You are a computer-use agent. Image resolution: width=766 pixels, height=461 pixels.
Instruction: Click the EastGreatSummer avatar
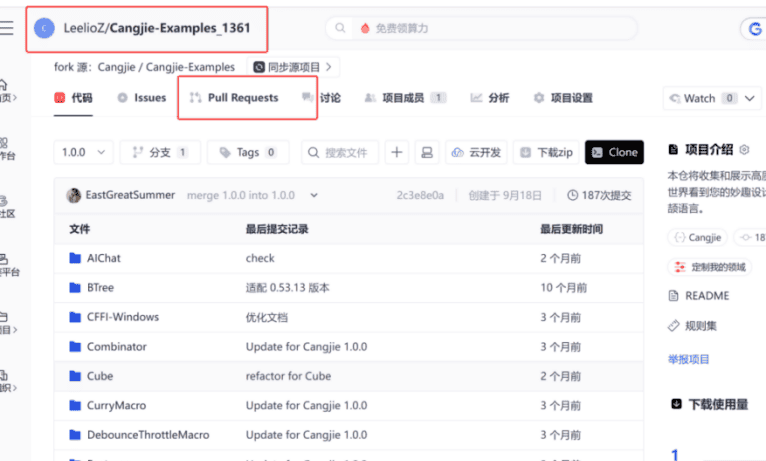[74, 195]
